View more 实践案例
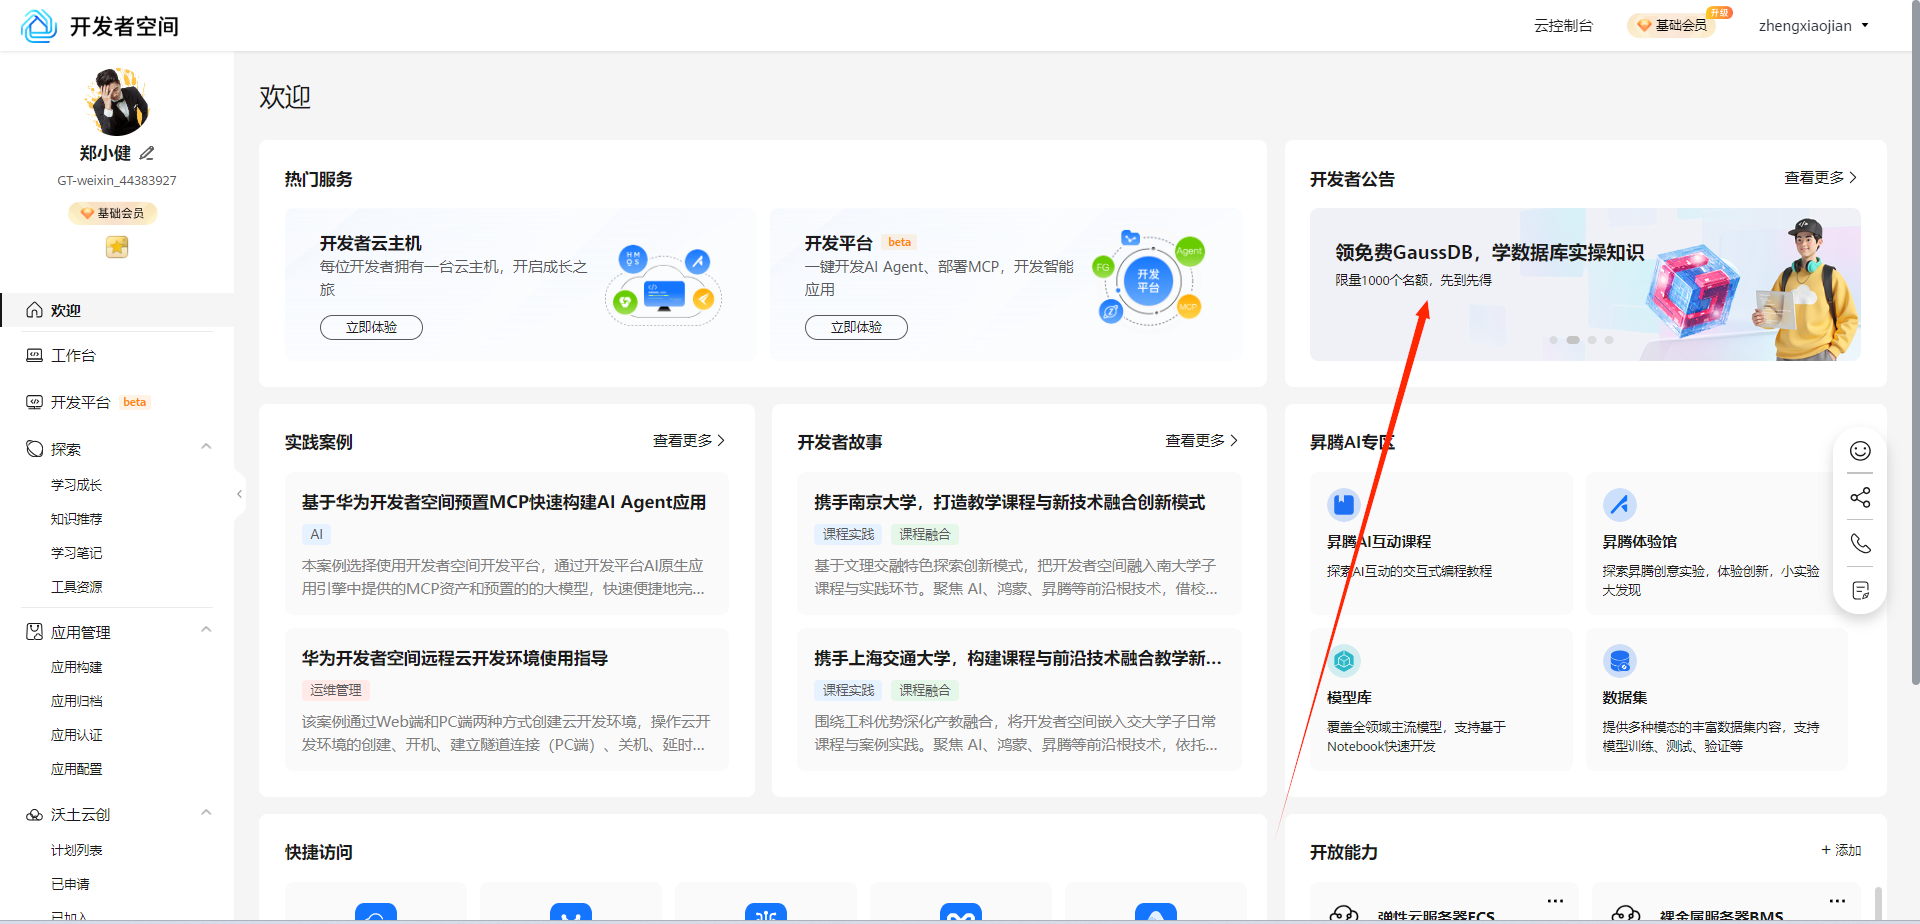The image size is (1920, 924). point(689,440)
